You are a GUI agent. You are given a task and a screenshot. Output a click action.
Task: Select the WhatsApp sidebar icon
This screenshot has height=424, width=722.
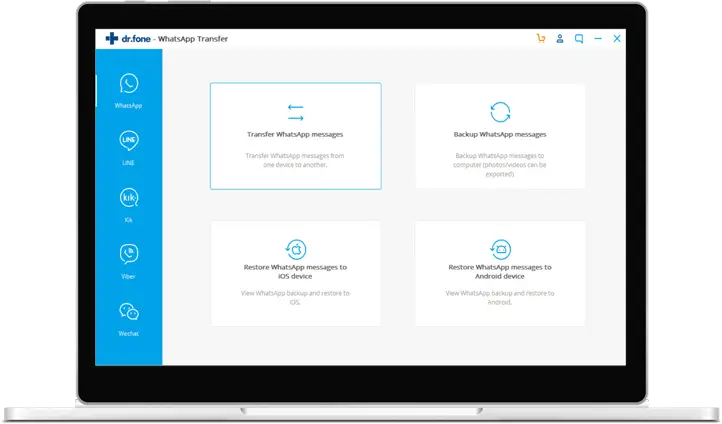pyautogui.click(x=129, y=83)
